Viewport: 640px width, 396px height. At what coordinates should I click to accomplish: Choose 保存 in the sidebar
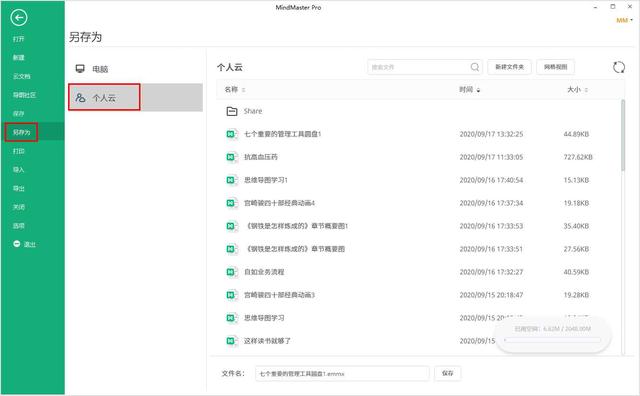pos(18,113)
